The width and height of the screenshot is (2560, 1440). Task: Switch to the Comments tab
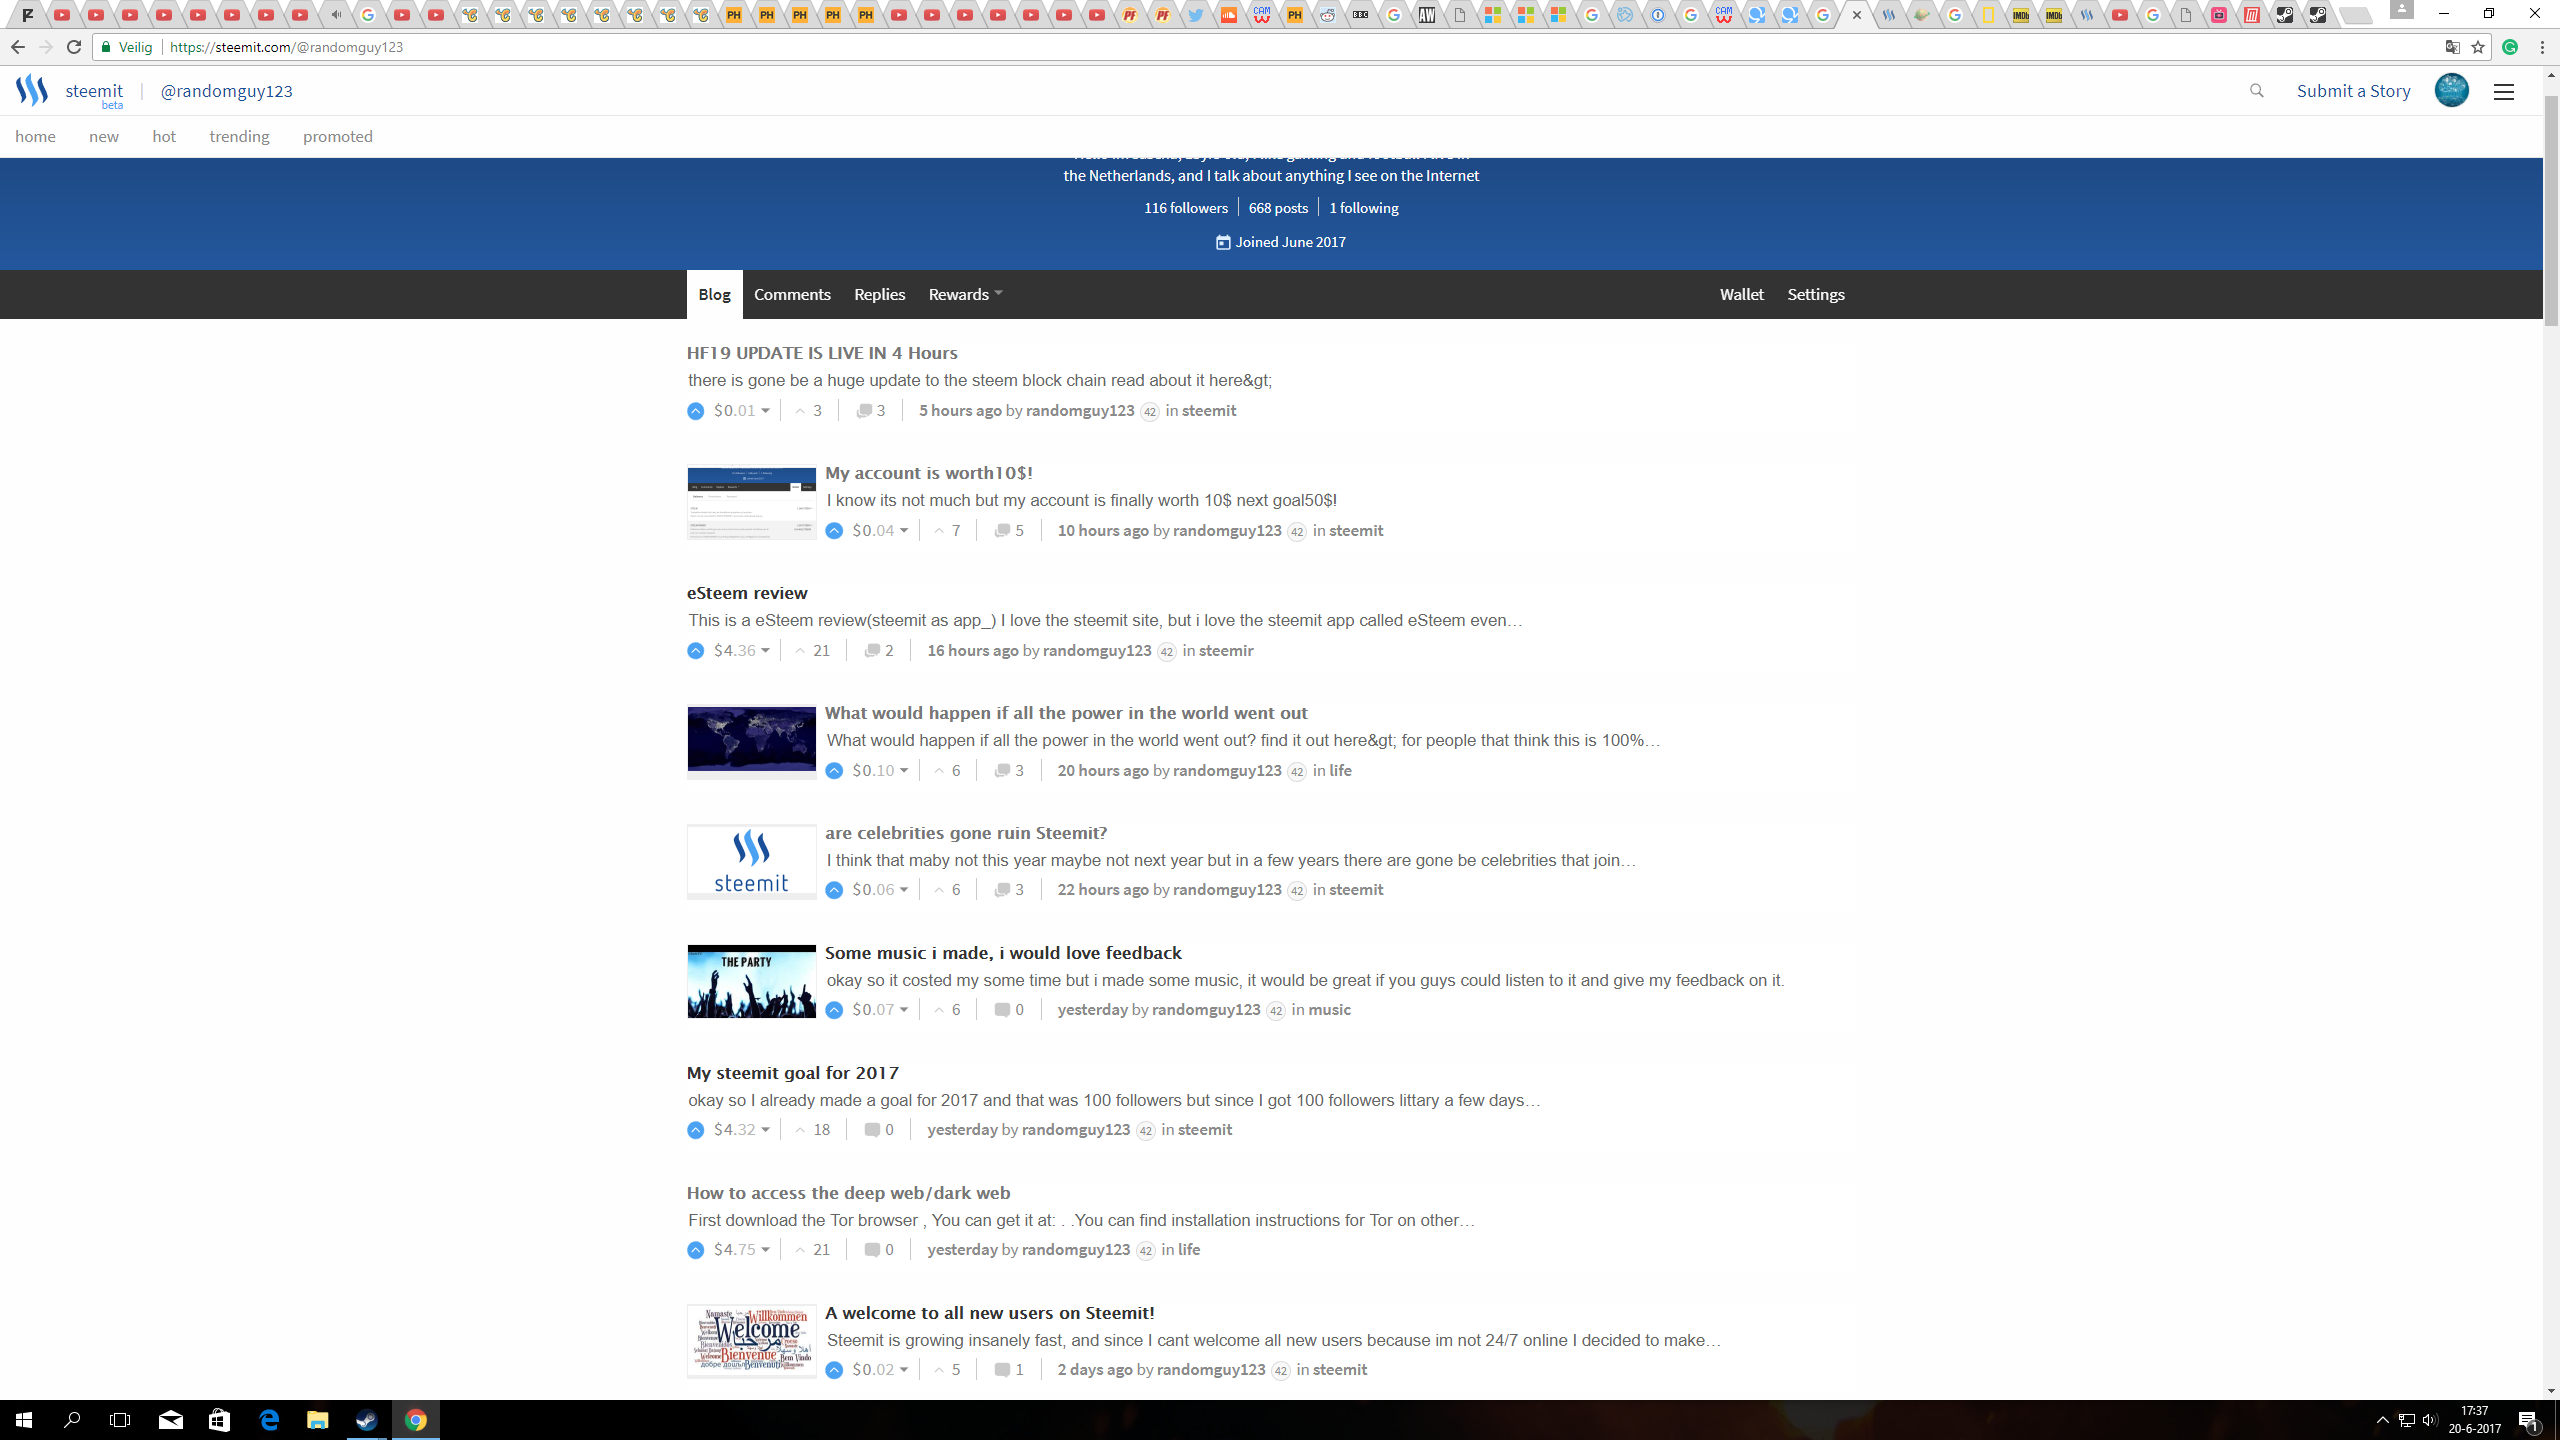point(792,294)
